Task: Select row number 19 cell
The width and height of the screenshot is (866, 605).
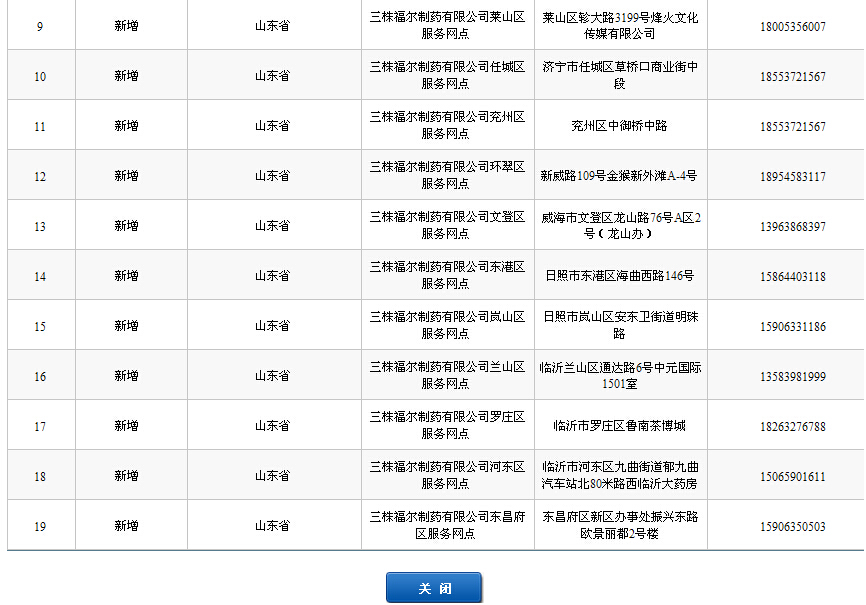Action: [x=40, y=527]
